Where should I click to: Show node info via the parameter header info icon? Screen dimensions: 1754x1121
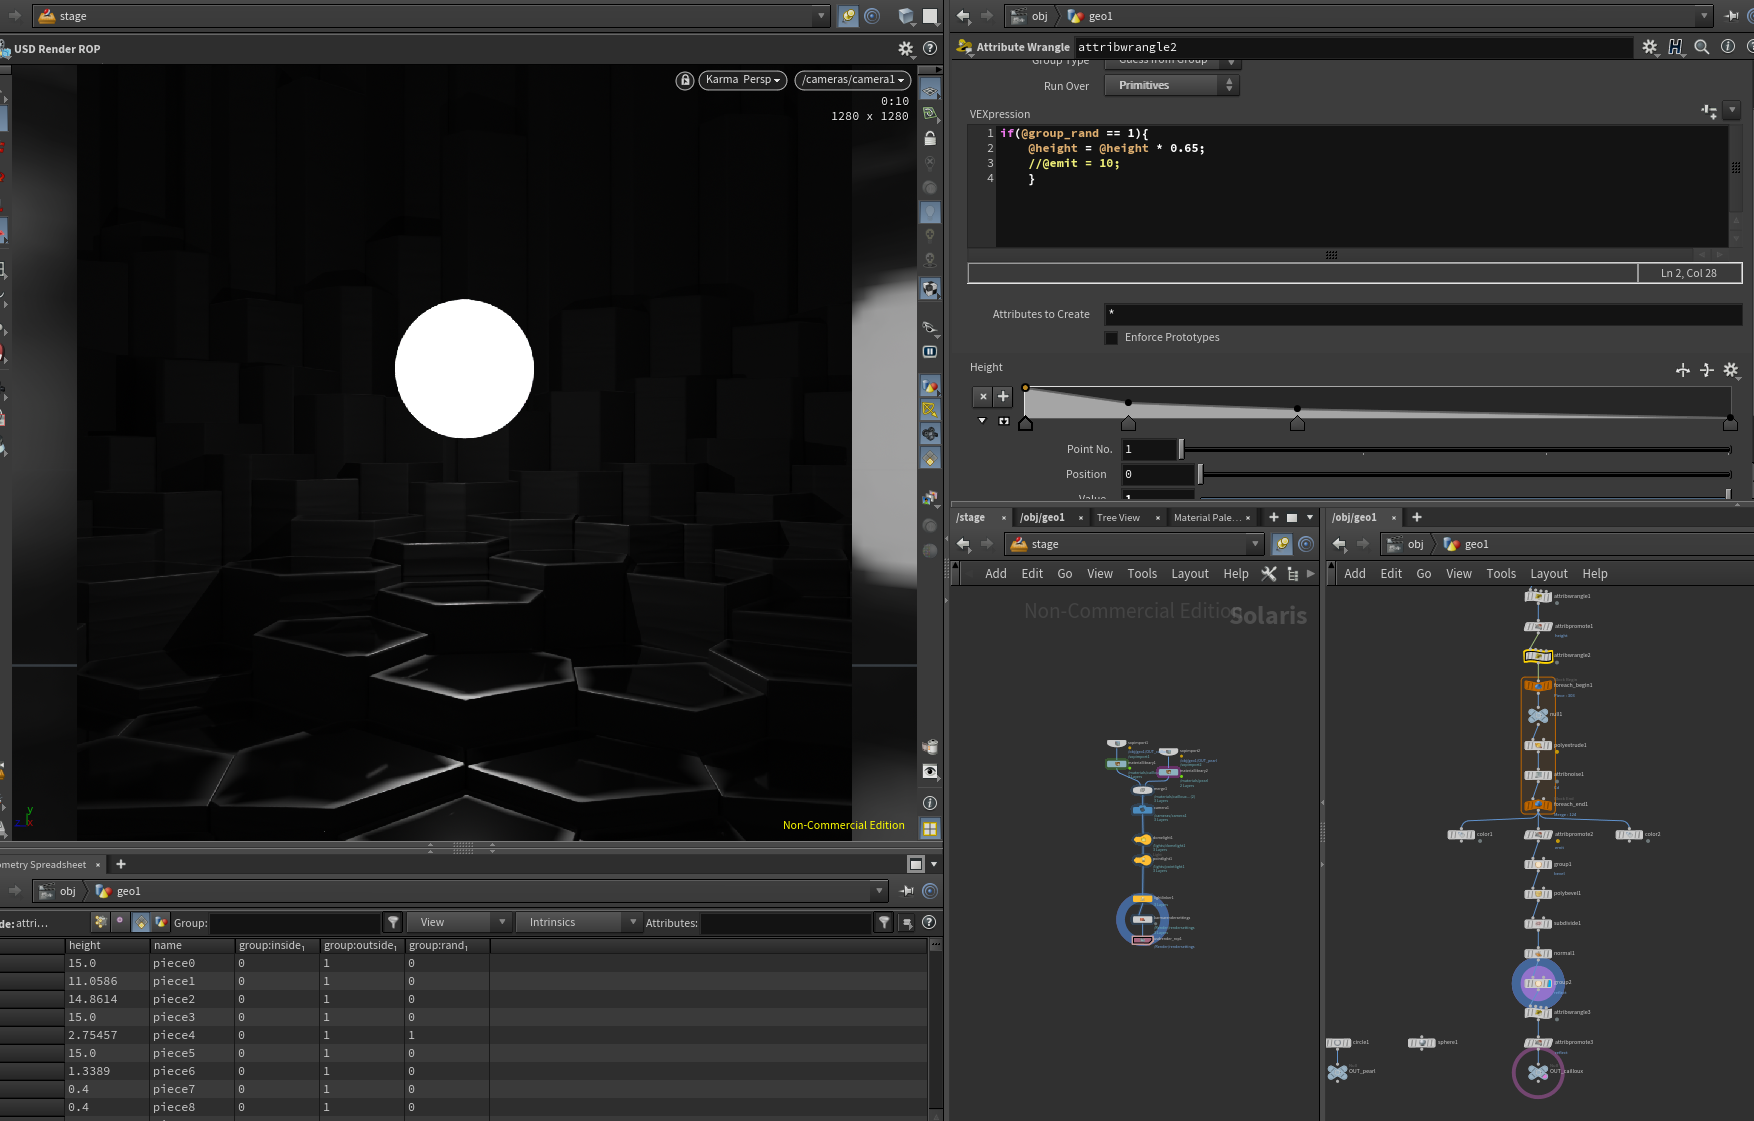pyautogui.click(x=1728, y=47)
